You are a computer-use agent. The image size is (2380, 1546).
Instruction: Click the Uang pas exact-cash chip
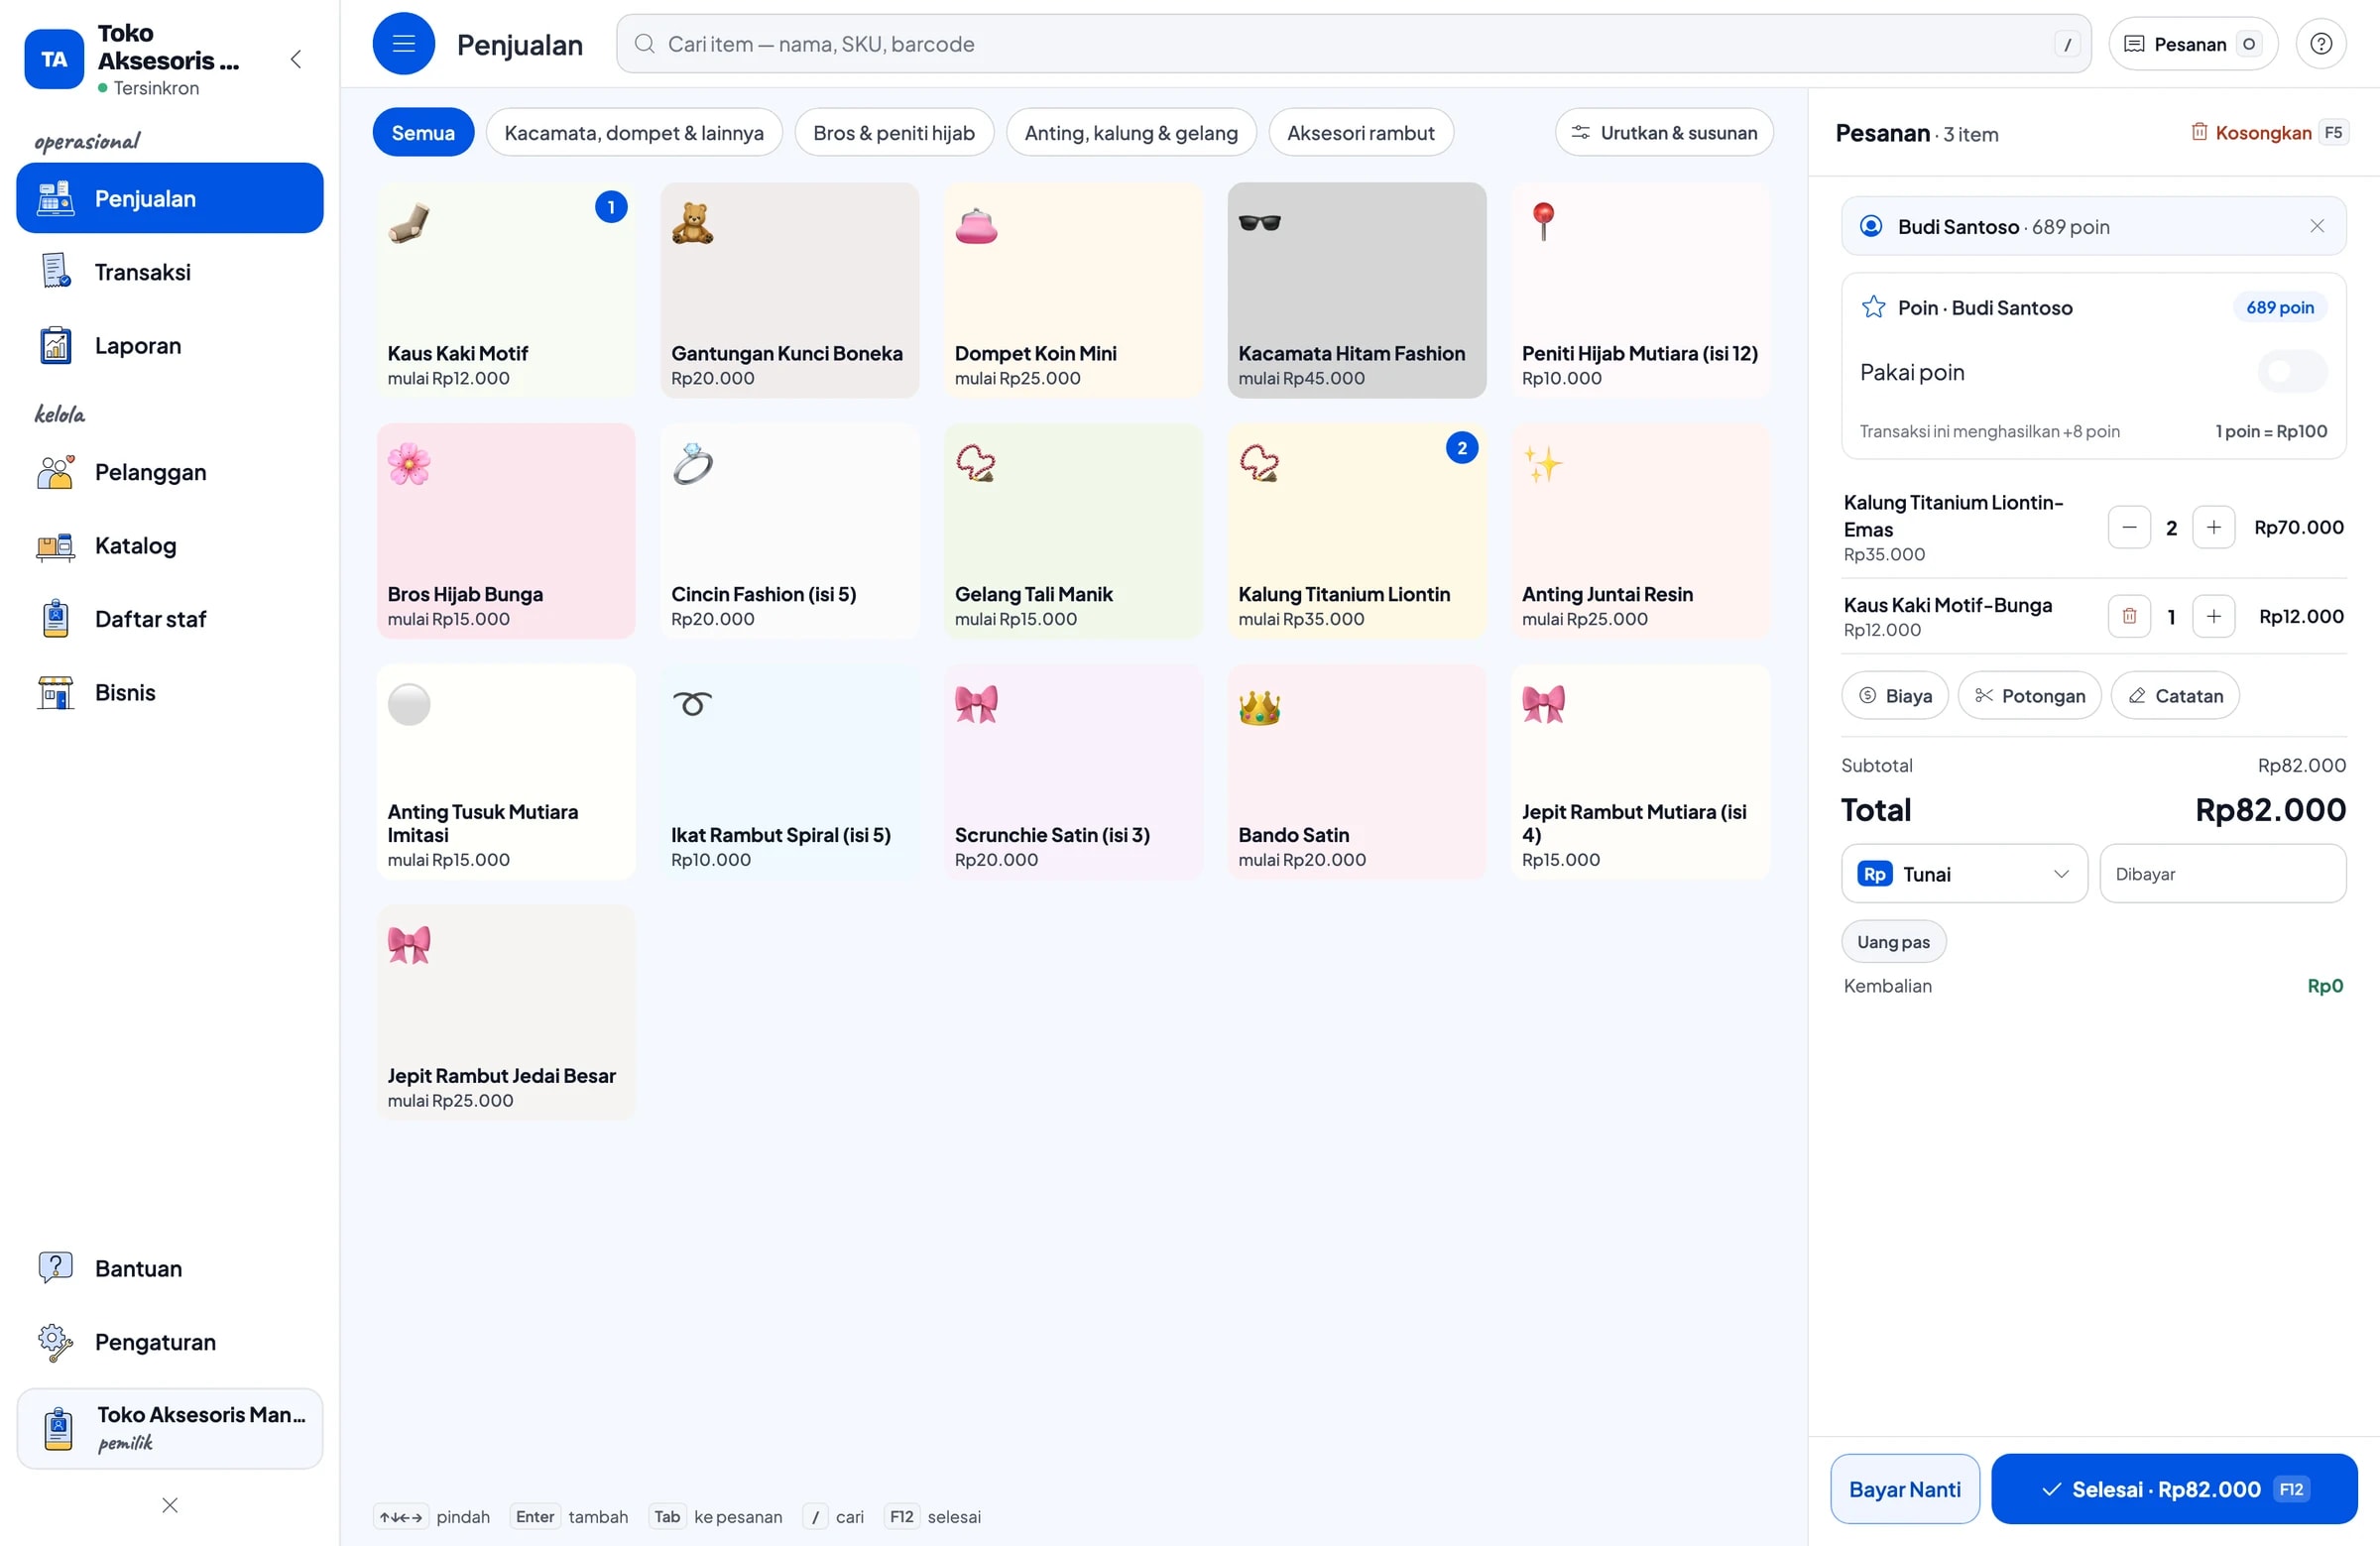point(1893,942)
